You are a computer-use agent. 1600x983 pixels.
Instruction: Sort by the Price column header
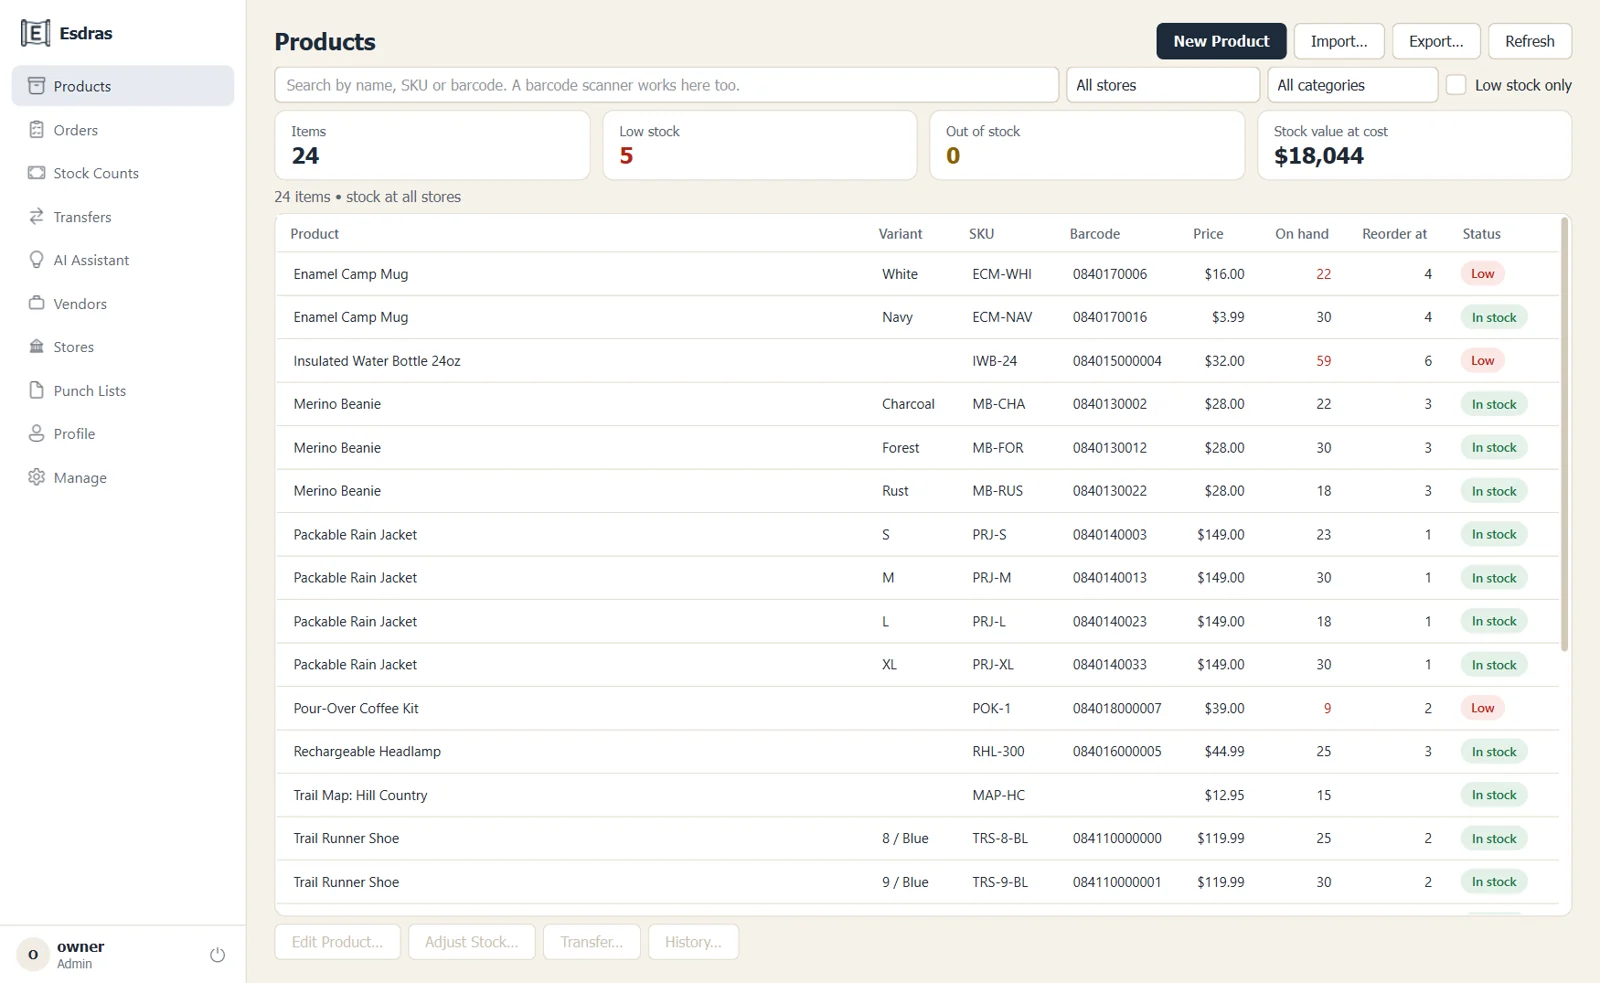pyautogui.click(x=1208, y=234)
